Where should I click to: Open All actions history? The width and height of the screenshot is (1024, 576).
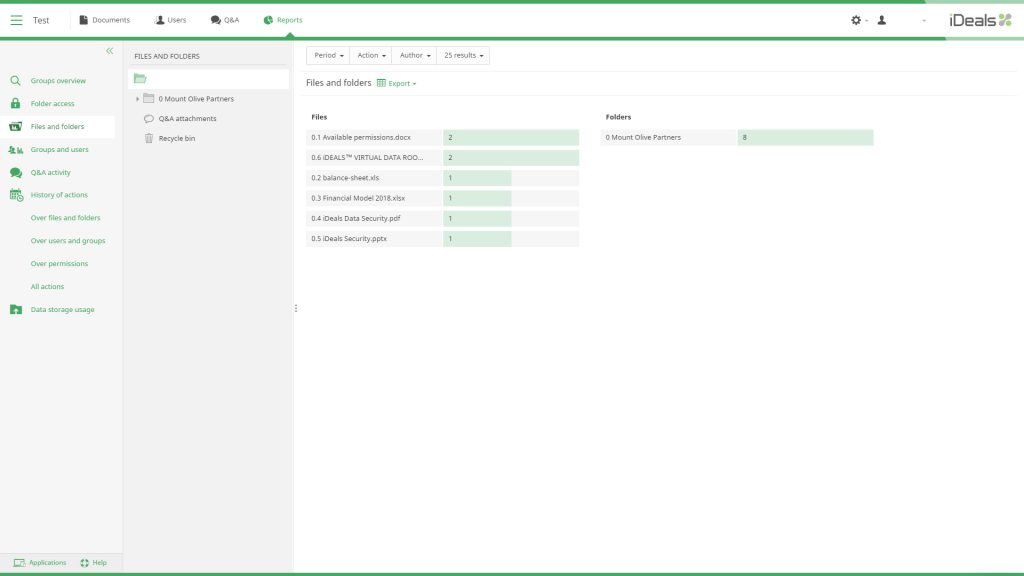pyautogui.click(x=47, y=287)
